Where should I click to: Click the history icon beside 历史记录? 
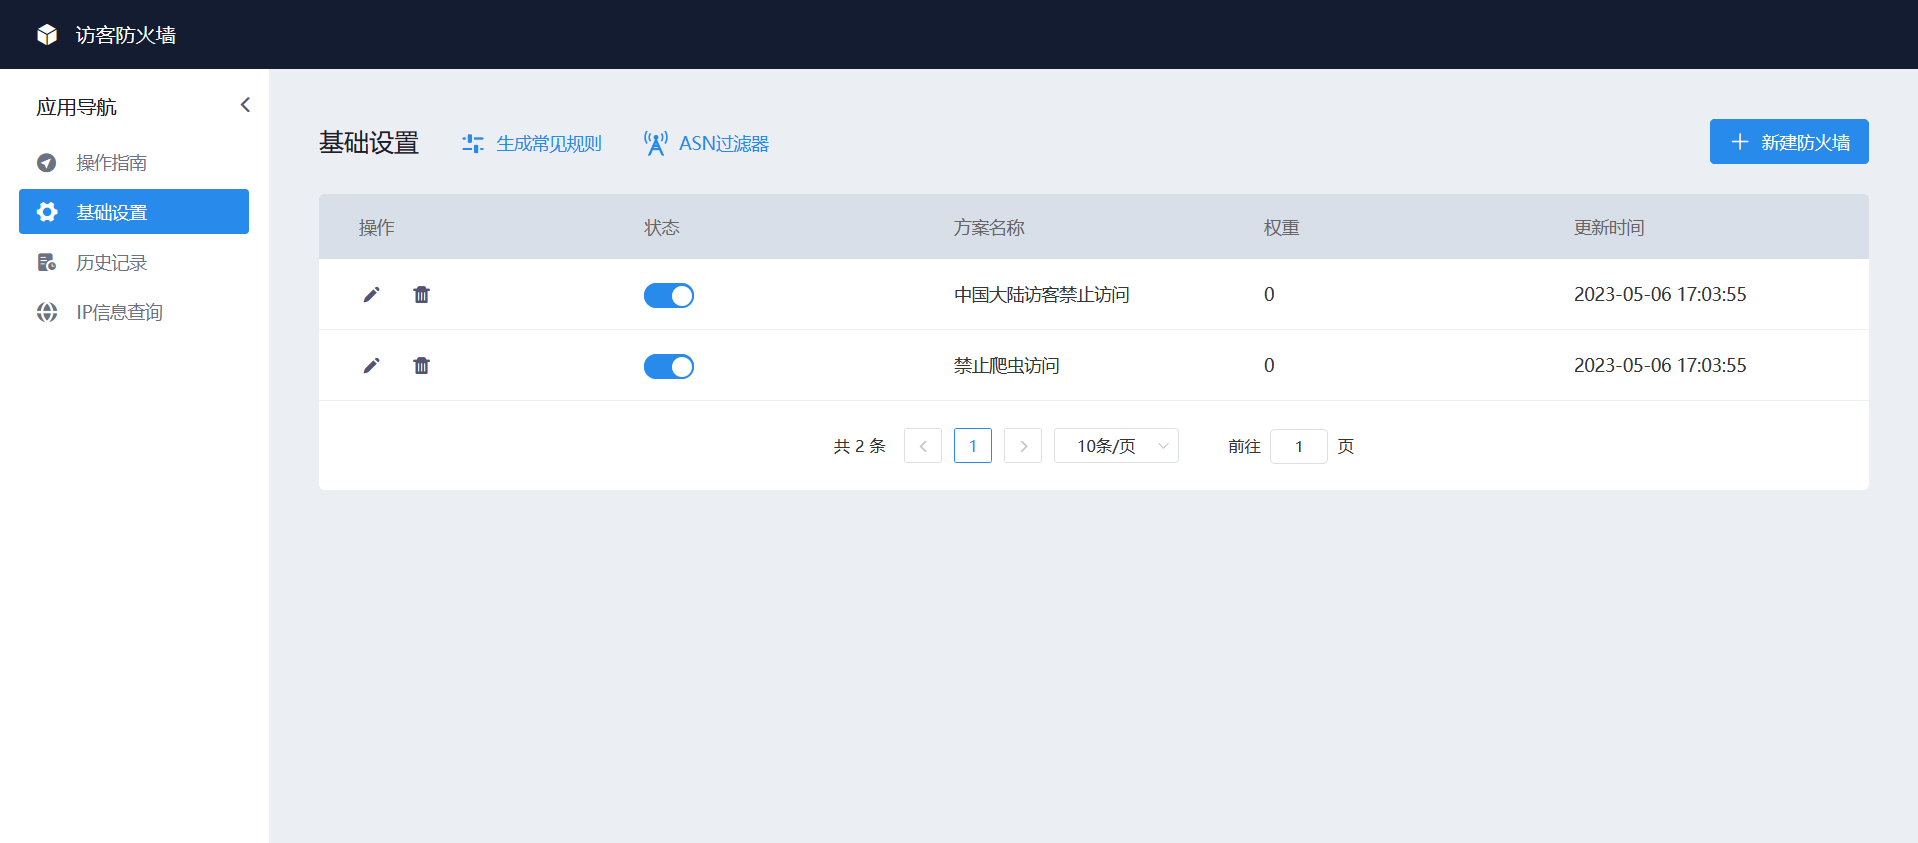(x=47, y=262)
